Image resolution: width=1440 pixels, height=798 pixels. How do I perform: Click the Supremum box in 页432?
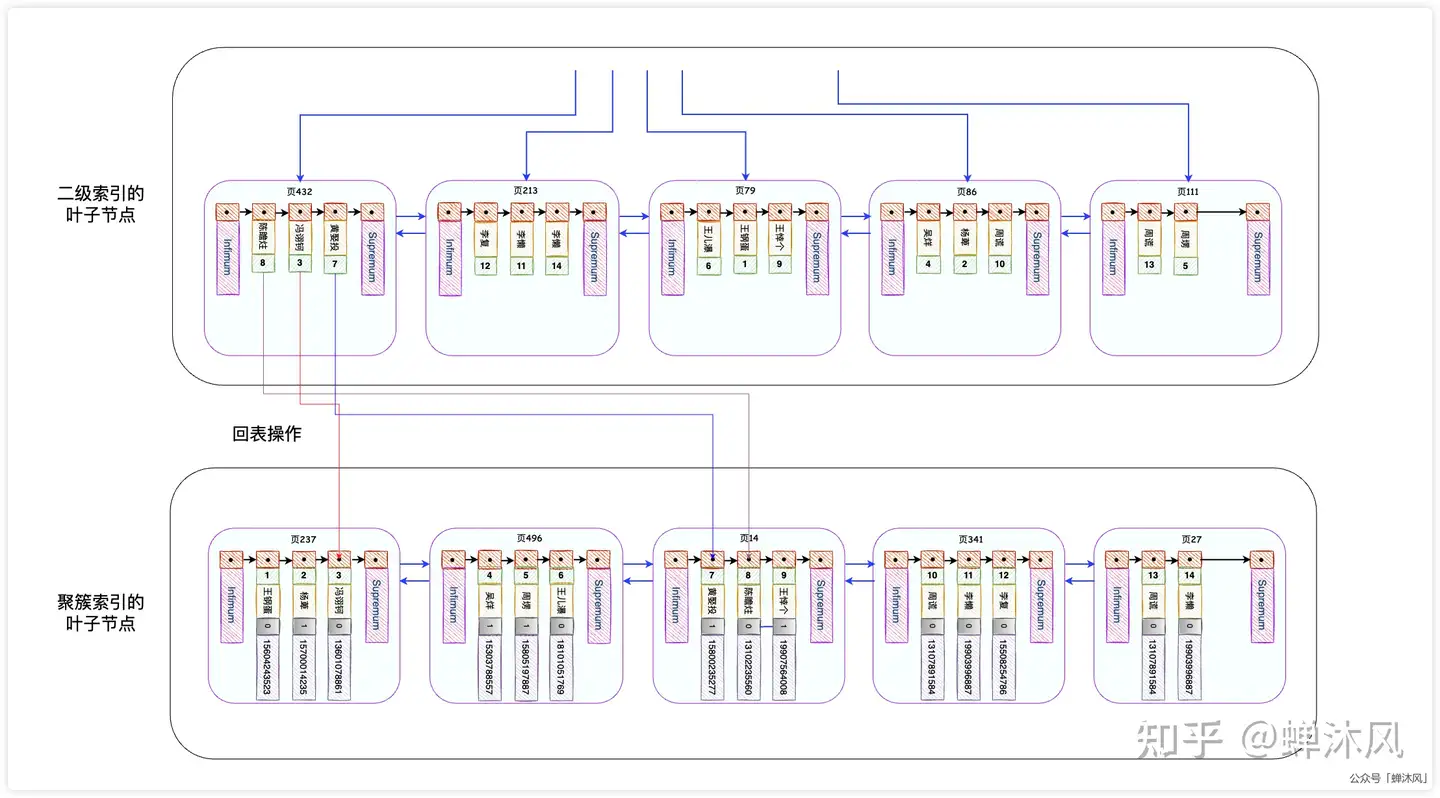coord(372,257)
